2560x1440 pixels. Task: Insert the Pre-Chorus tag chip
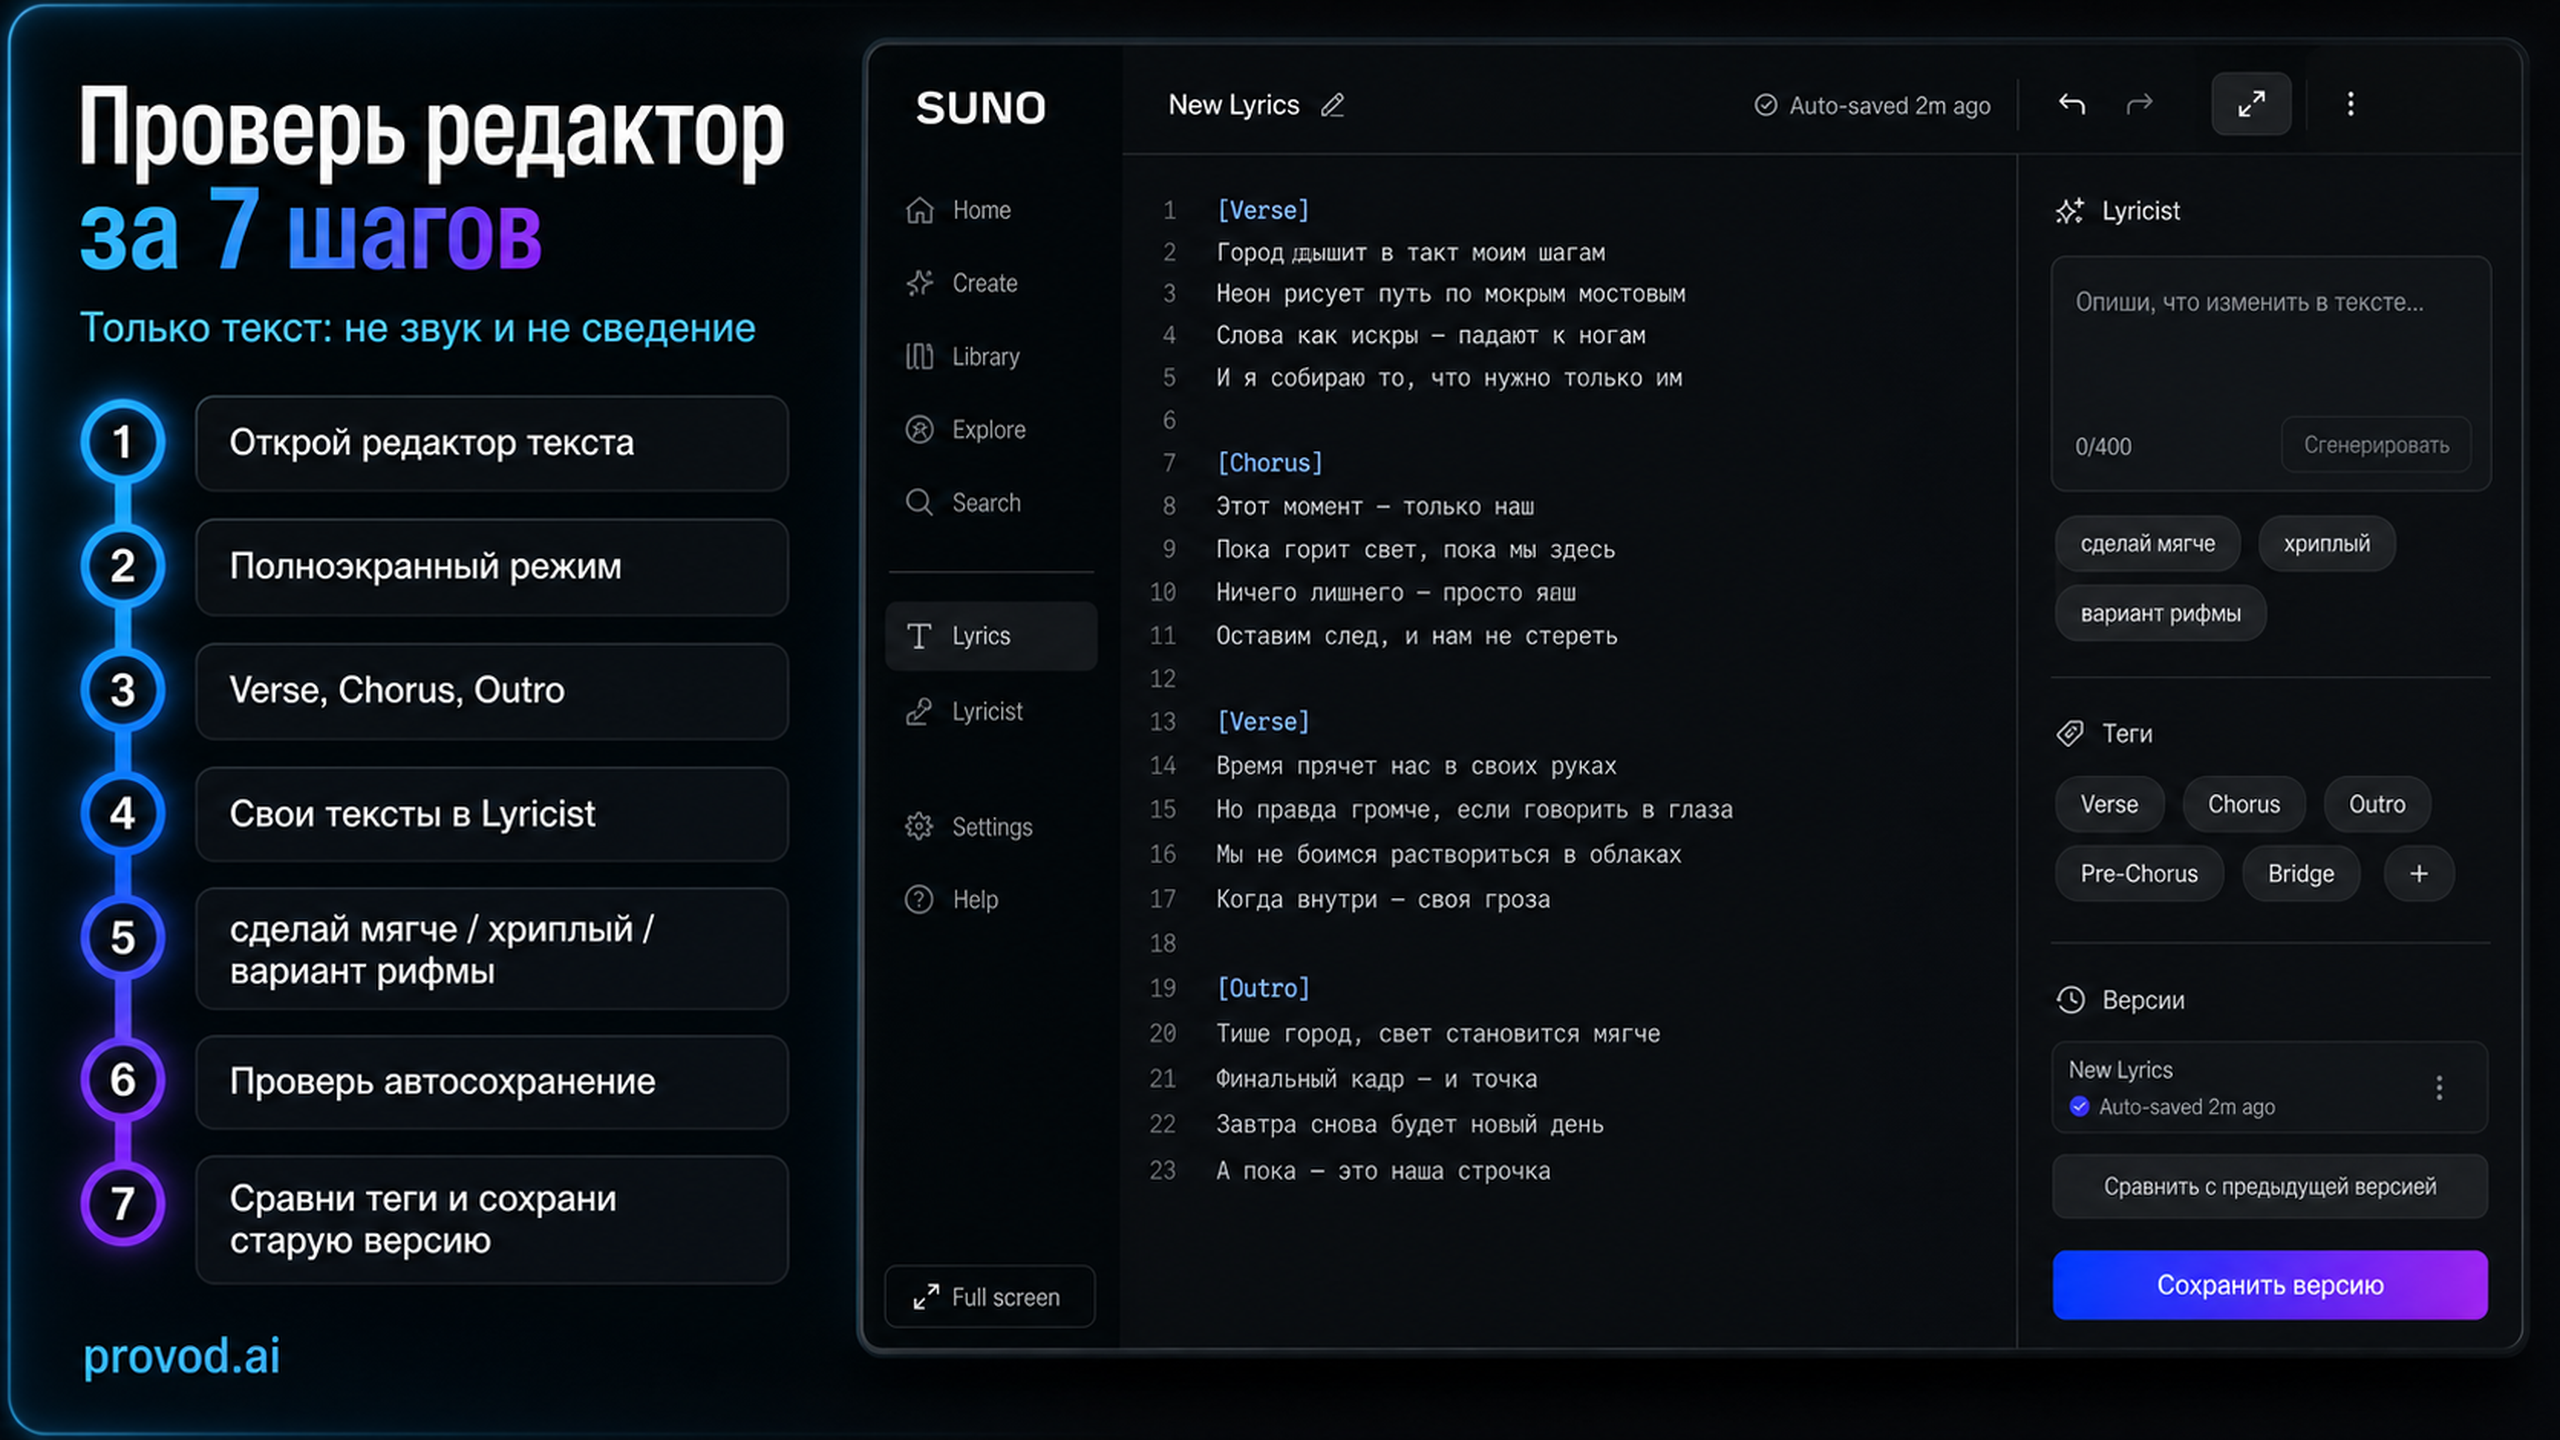[2140, 874]
